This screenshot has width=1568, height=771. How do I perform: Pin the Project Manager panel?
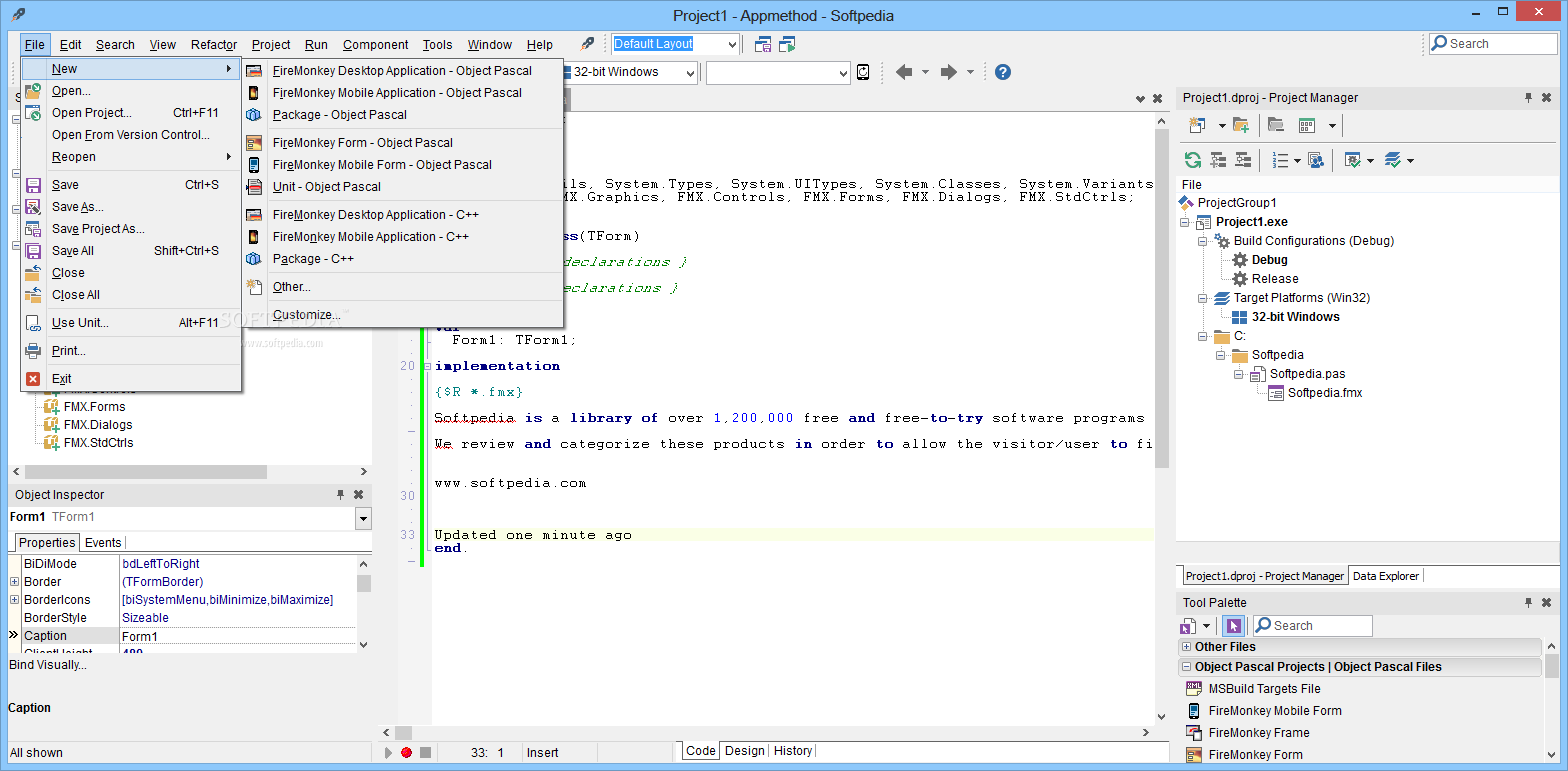[x=1528, y=98]
